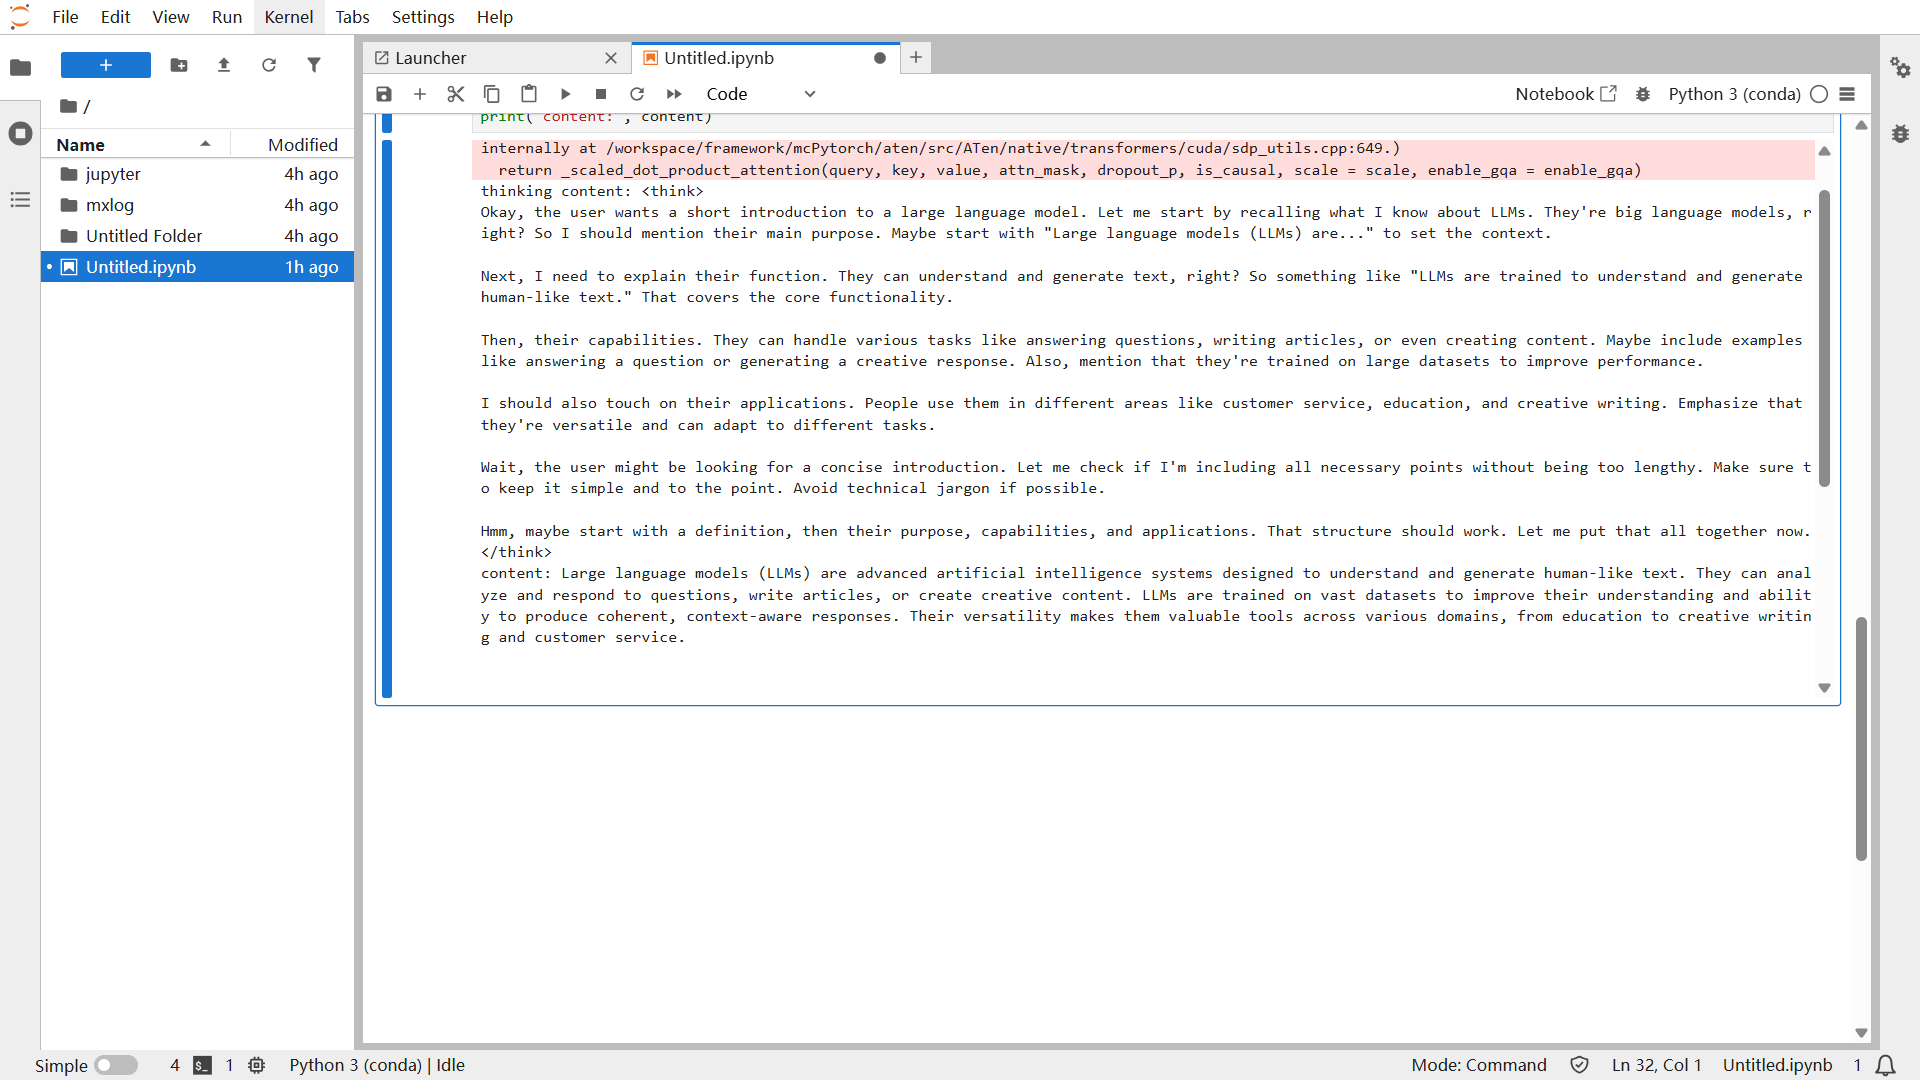The width and height of the screenshot is (1920, 1080).
Task: Open the Help menu
Action: (x=495, y=17)
